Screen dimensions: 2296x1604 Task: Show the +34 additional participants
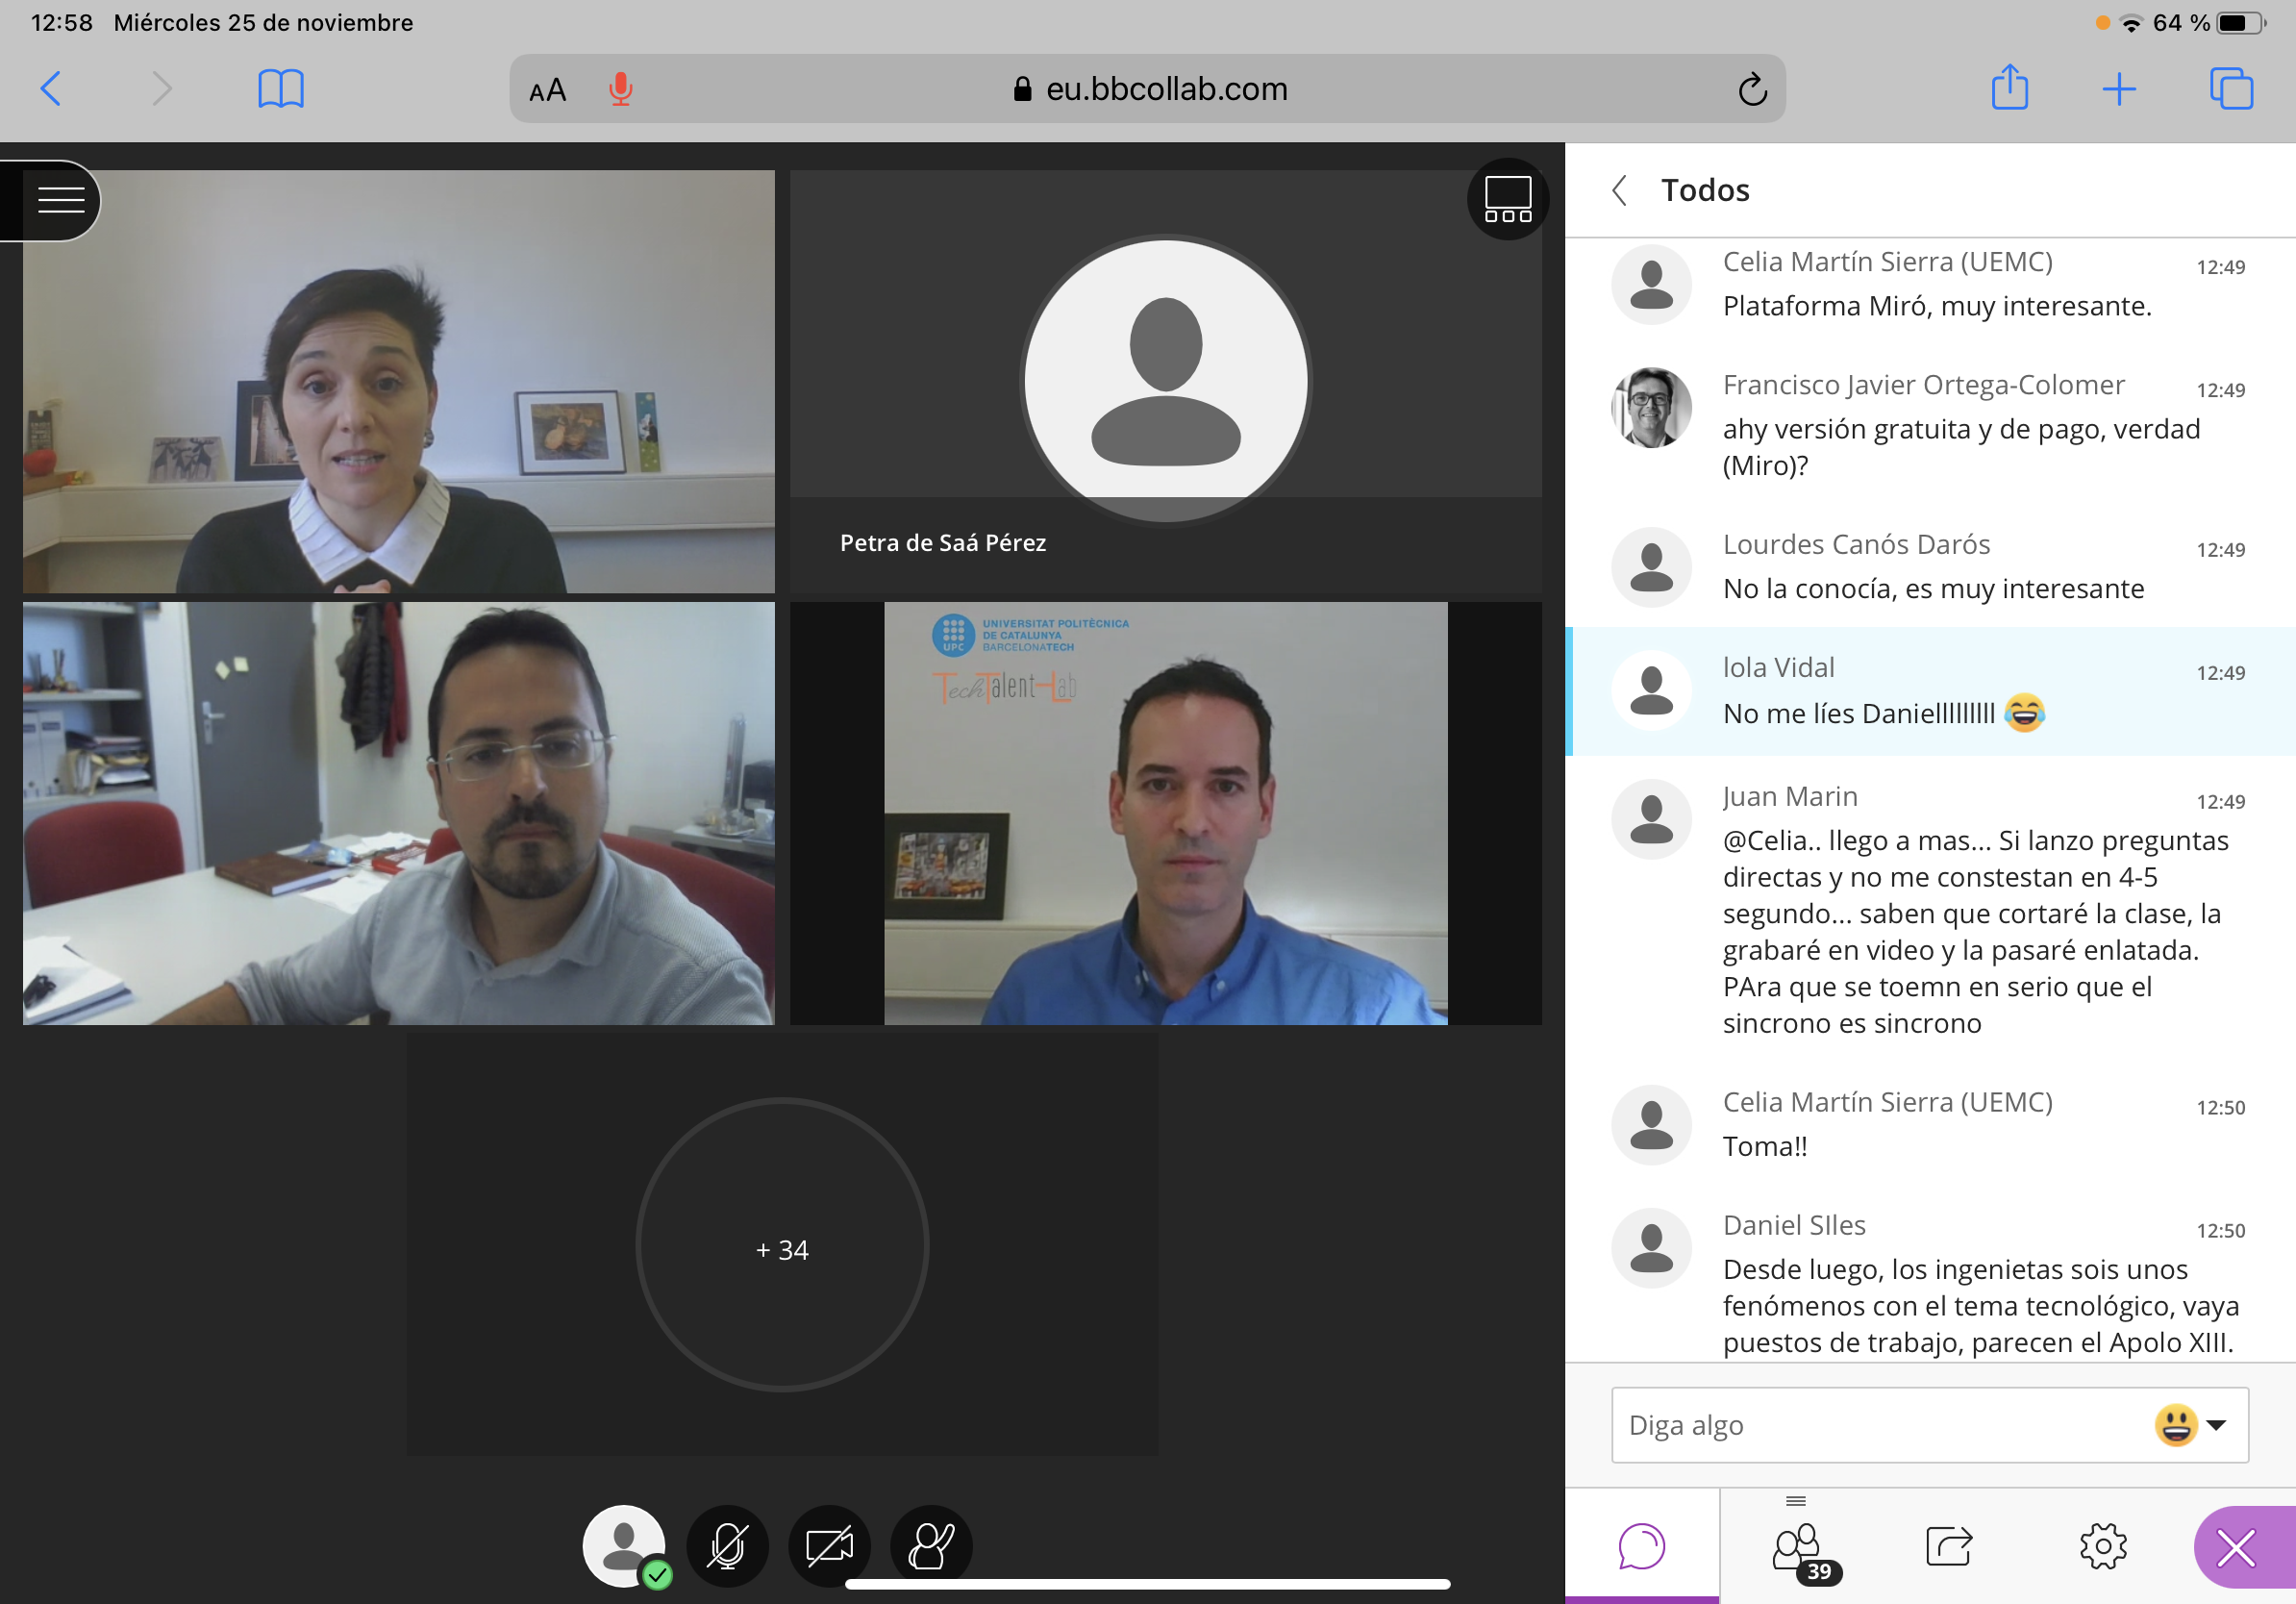coord(782,1246)
